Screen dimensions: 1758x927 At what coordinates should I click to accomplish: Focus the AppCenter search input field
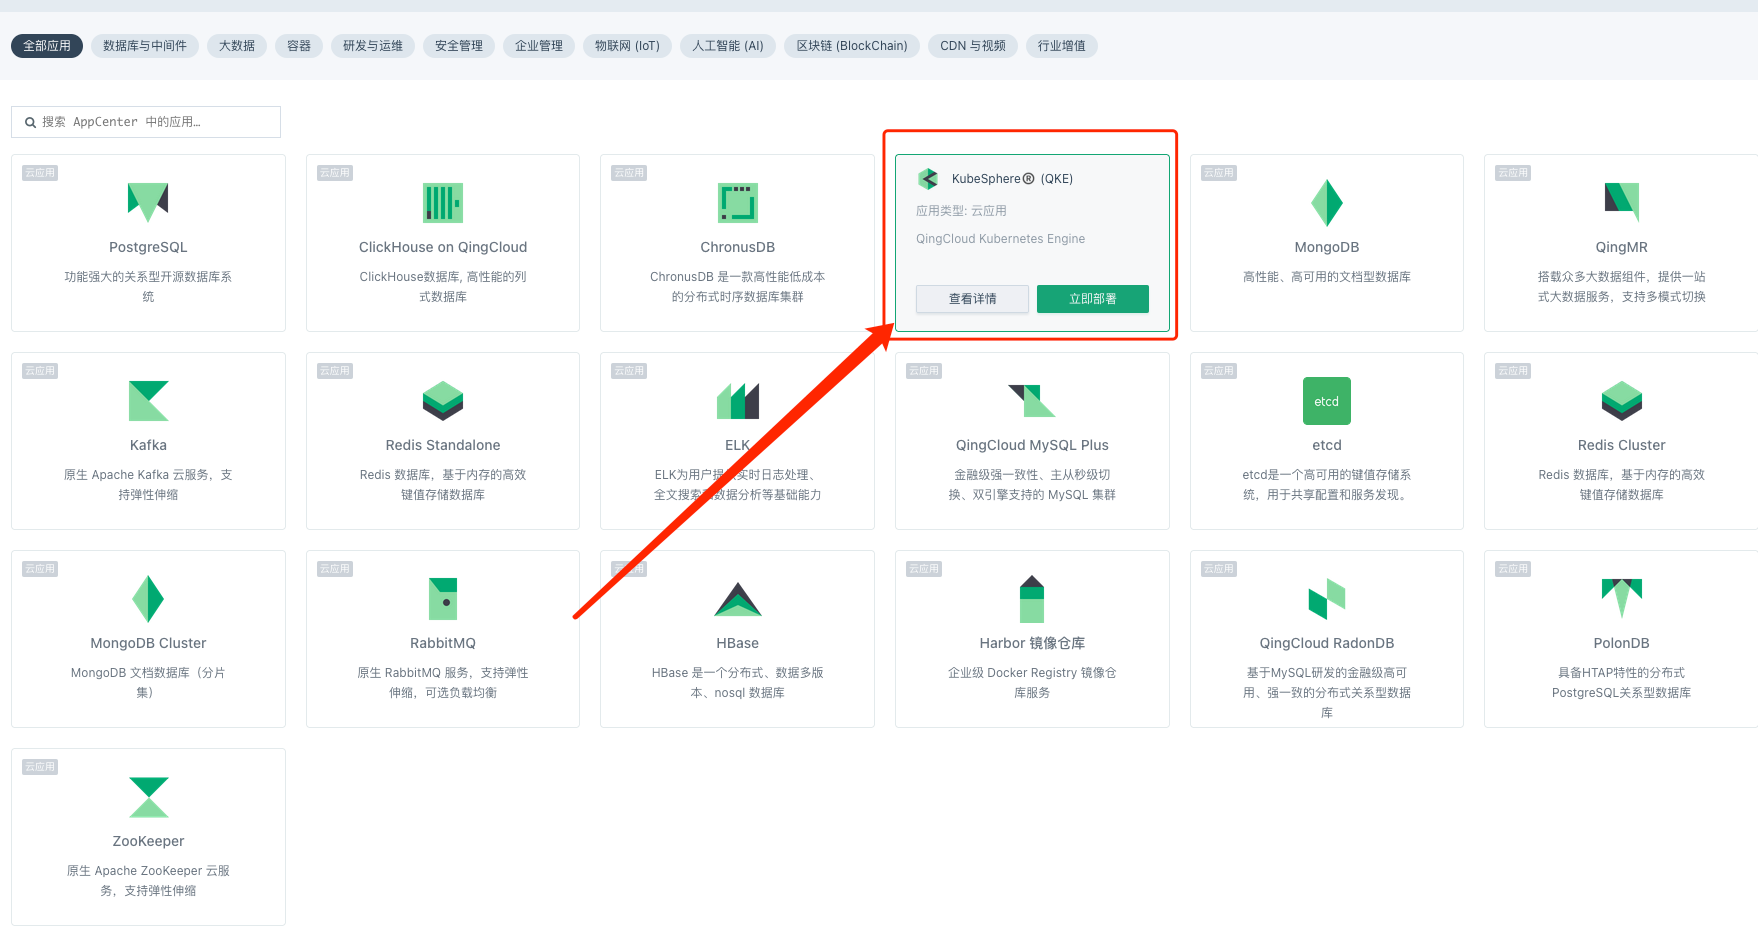[146, 122]
